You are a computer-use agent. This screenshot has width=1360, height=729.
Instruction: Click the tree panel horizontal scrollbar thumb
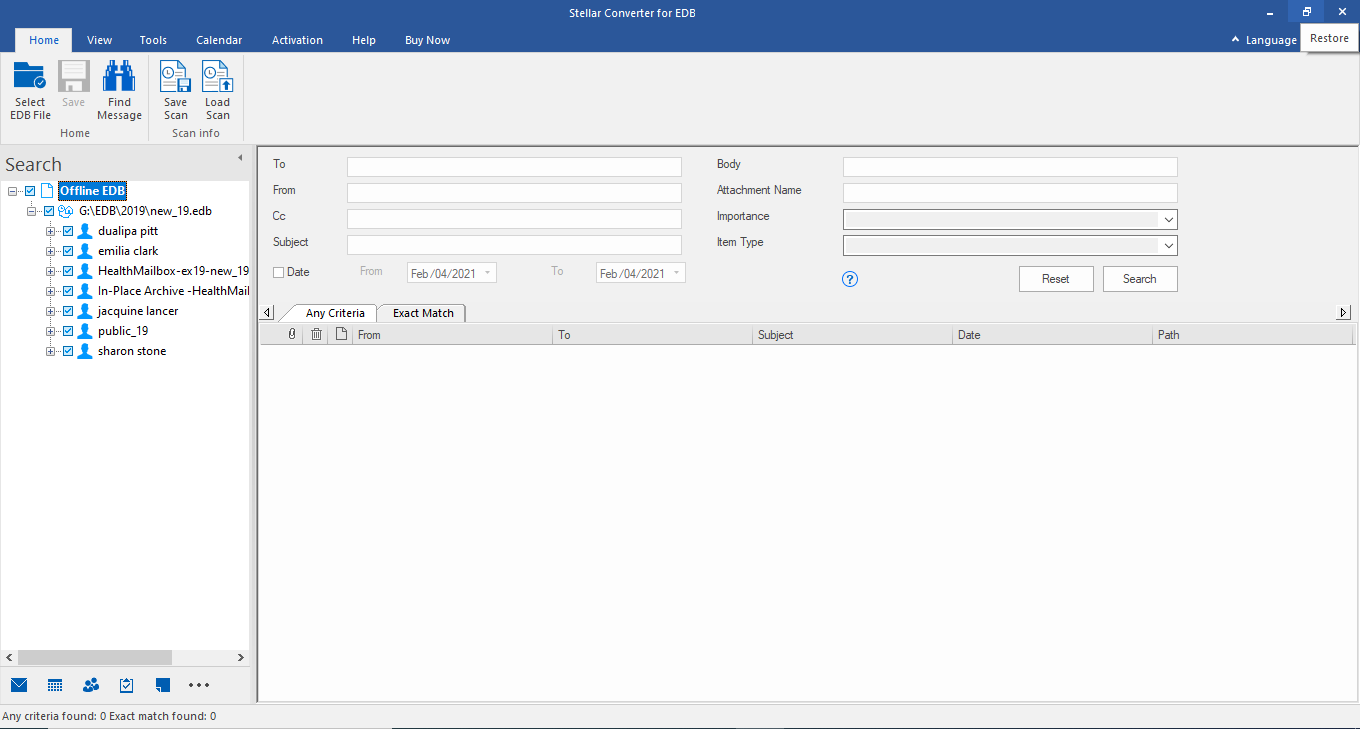tap(95, 657)
